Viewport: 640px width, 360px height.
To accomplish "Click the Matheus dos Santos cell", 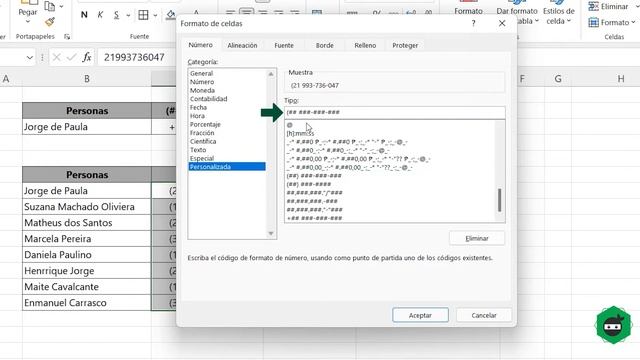I will click(x=87, y=223).
